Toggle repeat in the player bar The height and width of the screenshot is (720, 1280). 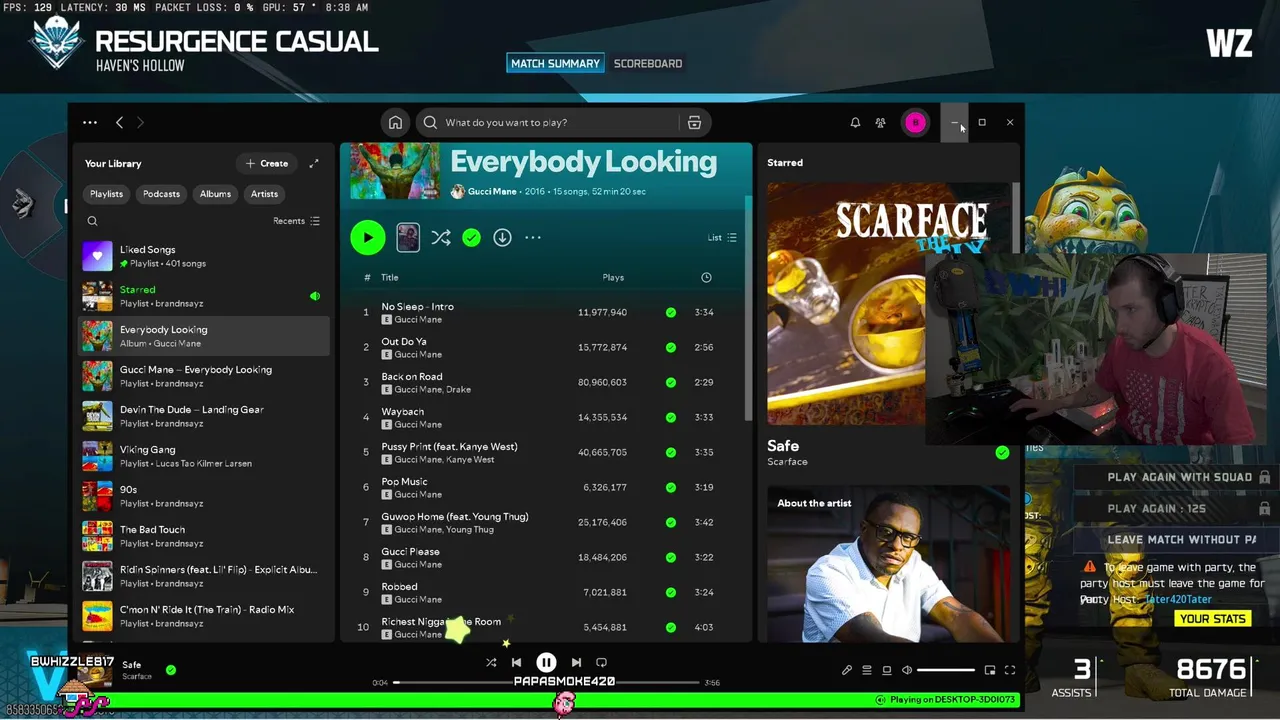601,662
